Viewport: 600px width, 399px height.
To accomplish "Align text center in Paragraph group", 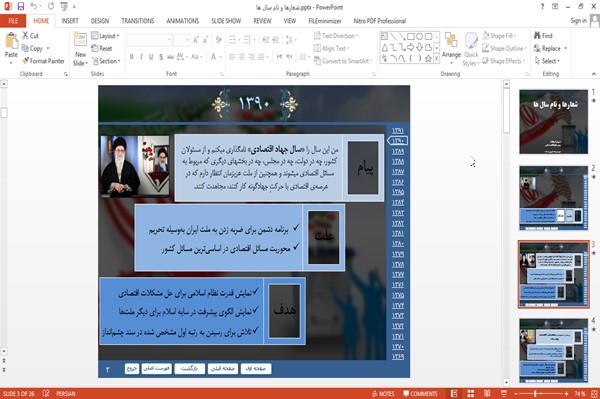I will (x=242, y=57).
